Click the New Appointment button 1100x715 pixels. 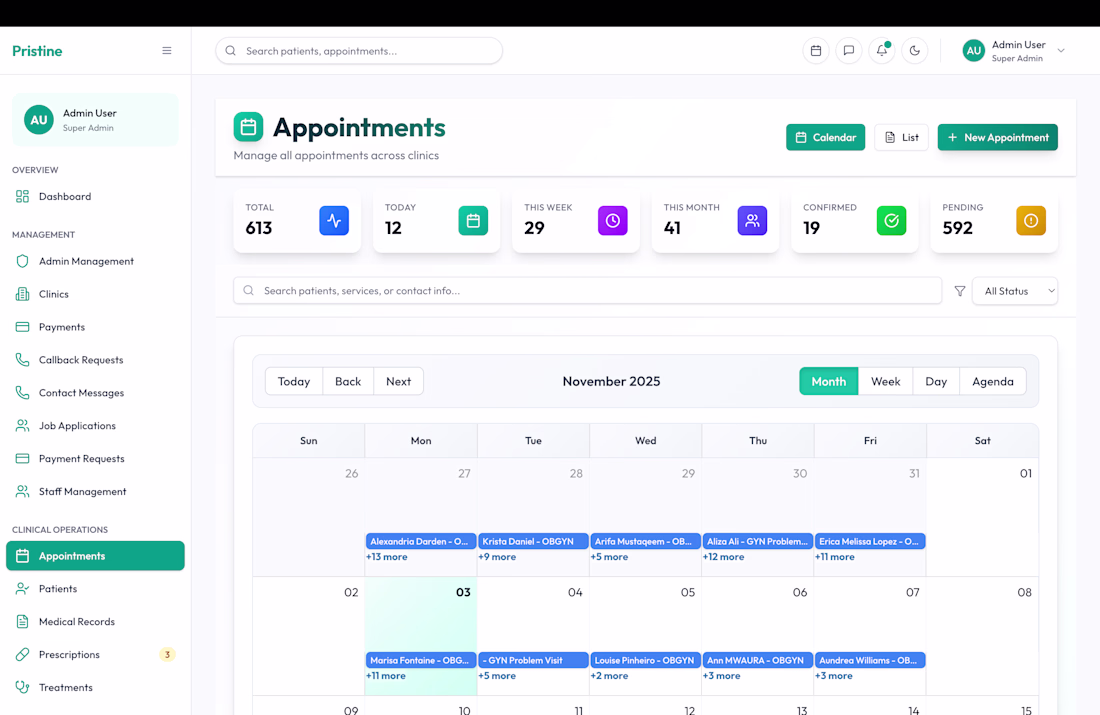[998, 138]
